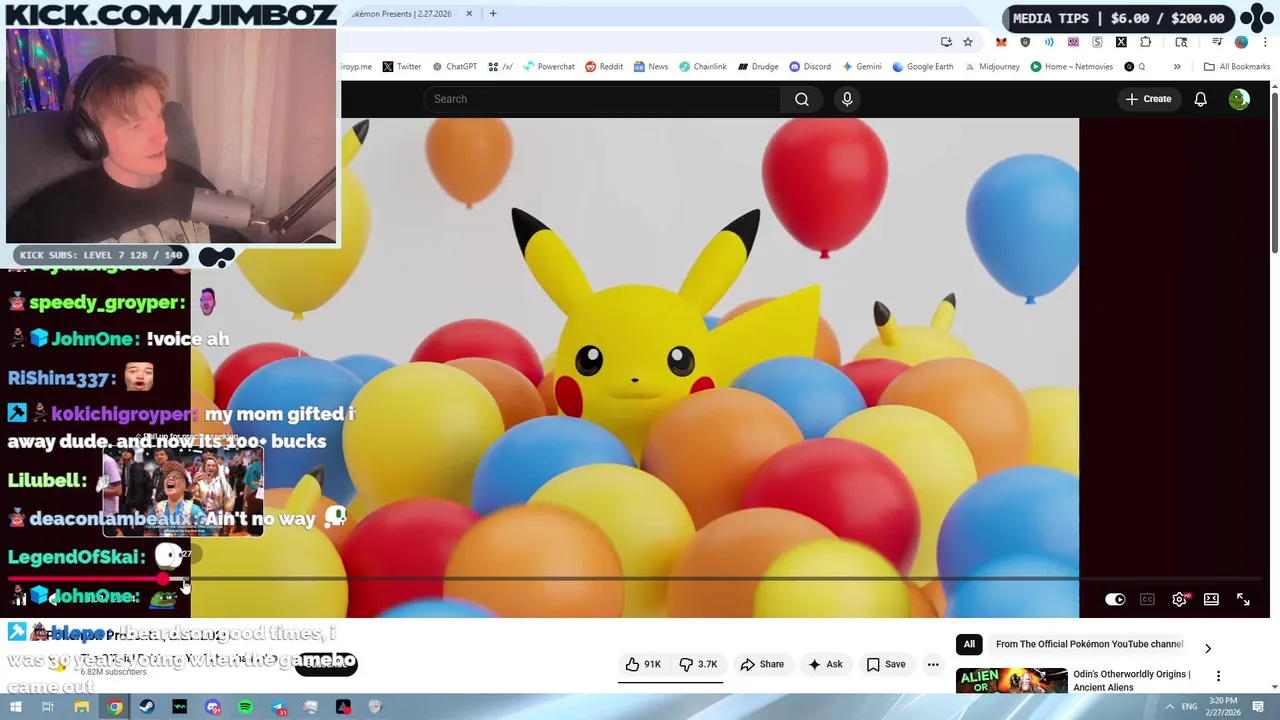Click the install app icon in address bar
This screenshot has width=1280, height=720.
pyautogui.click(x=946, y=42)
